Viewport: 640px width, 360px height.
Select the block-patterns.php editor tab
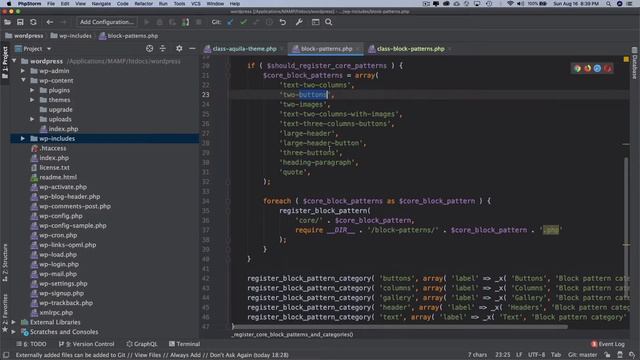325,49
